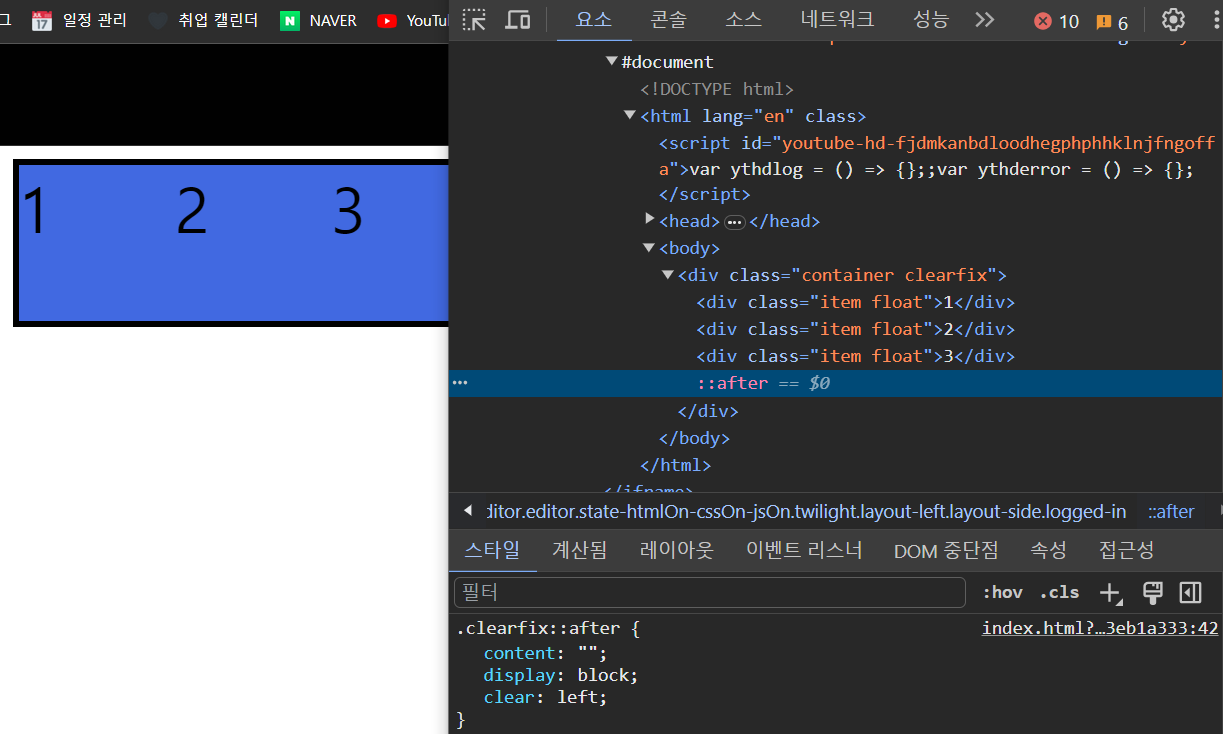
Task: Click the warning count 6 badge
Action: point(1112,22)
